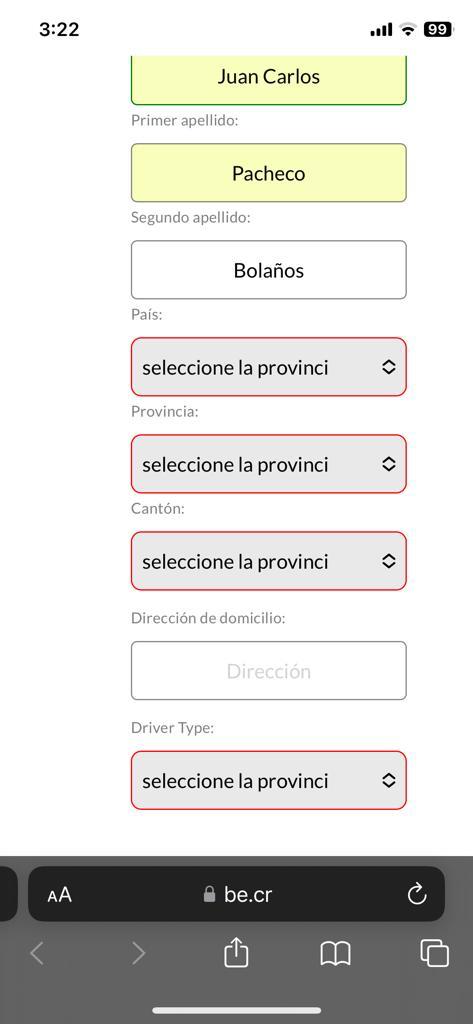Image resolution: width=473 pixels, height=1024 pixels.
Task: Open the Driver Type dropdown
Action: (x=269, y=781)
